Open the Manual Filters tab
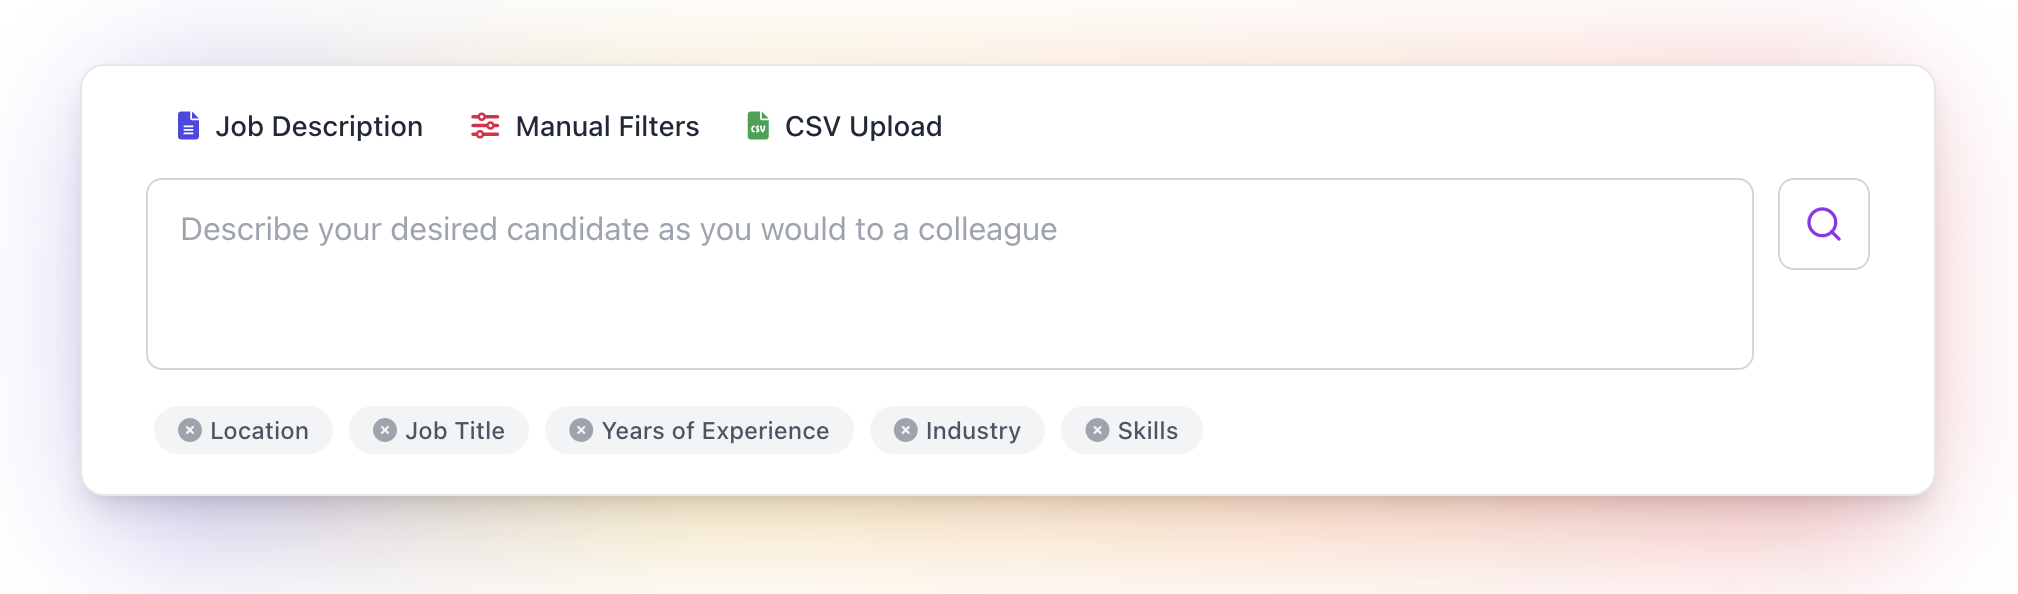 [x=607, y=127]
